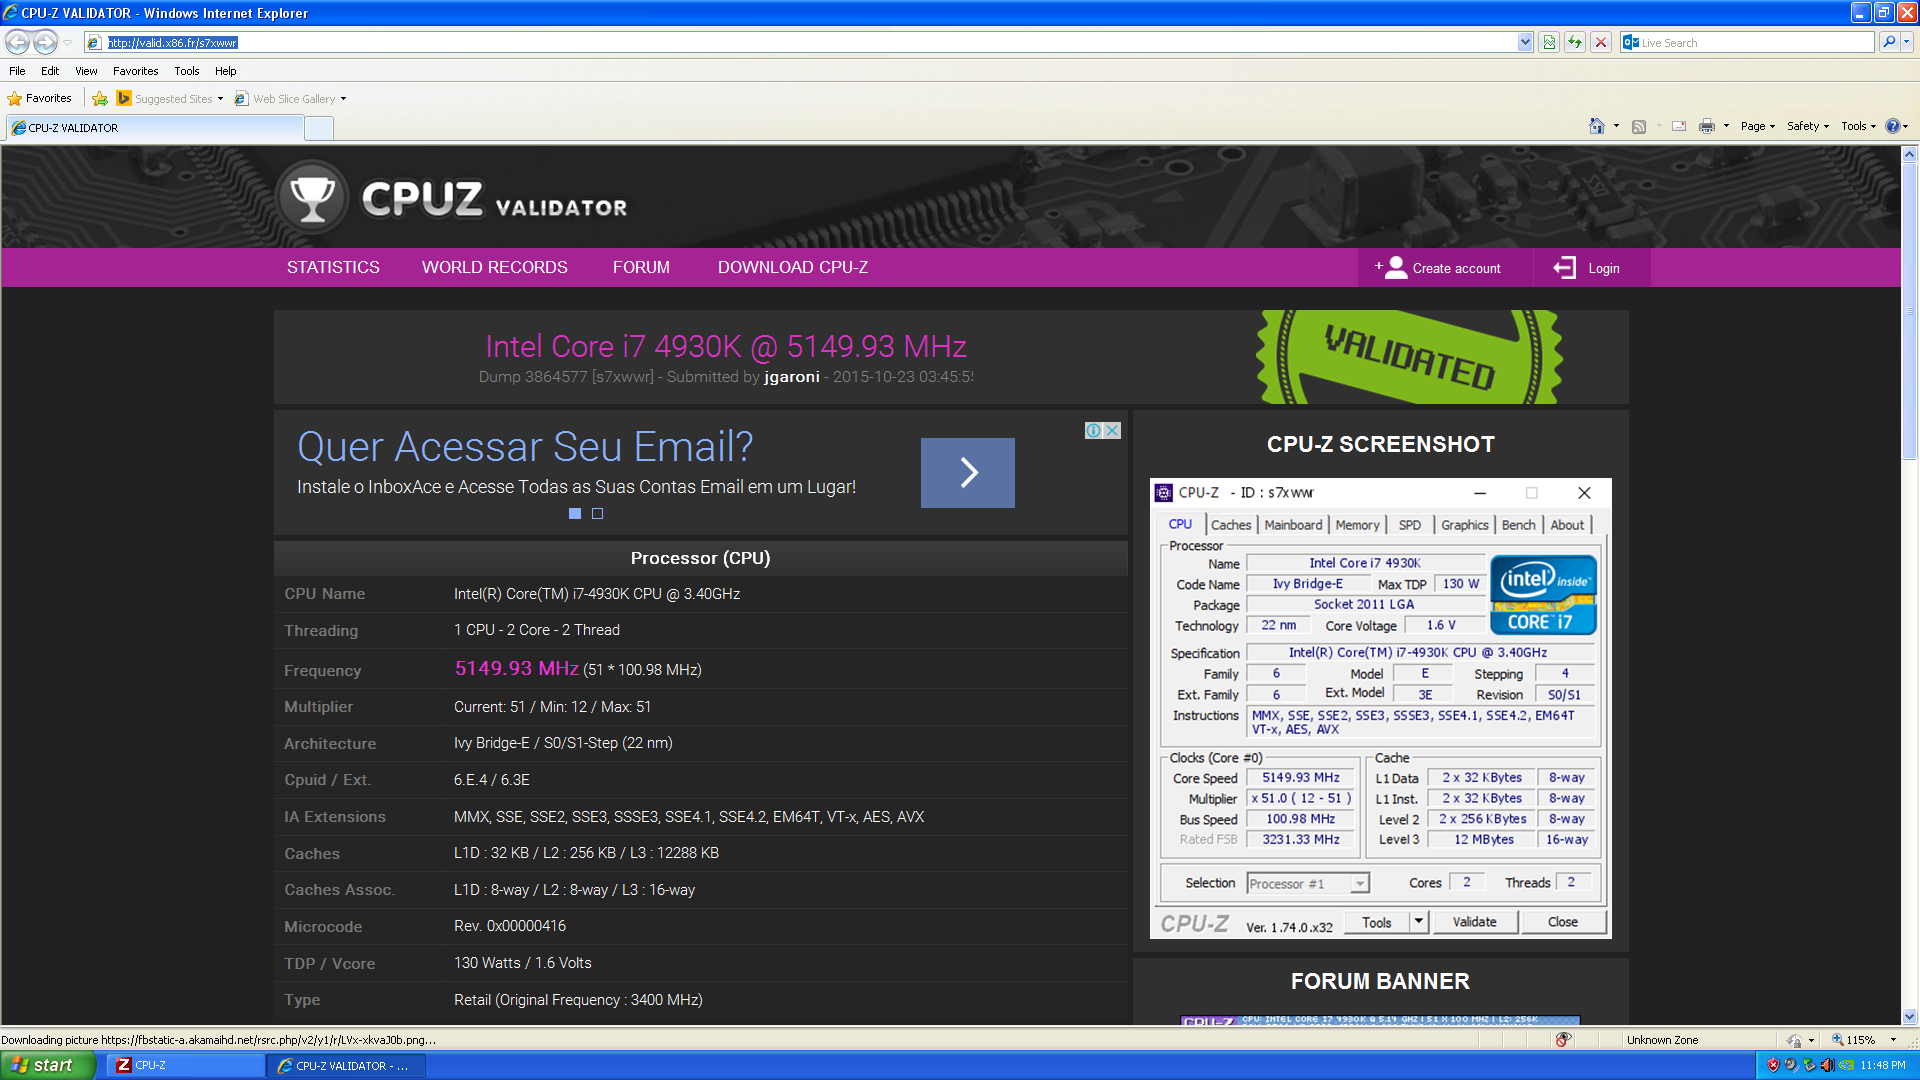The height and width of the screenshot is (1080, 1920).
Task: Go to the STATISTICS page
Action: coord(333,267)
